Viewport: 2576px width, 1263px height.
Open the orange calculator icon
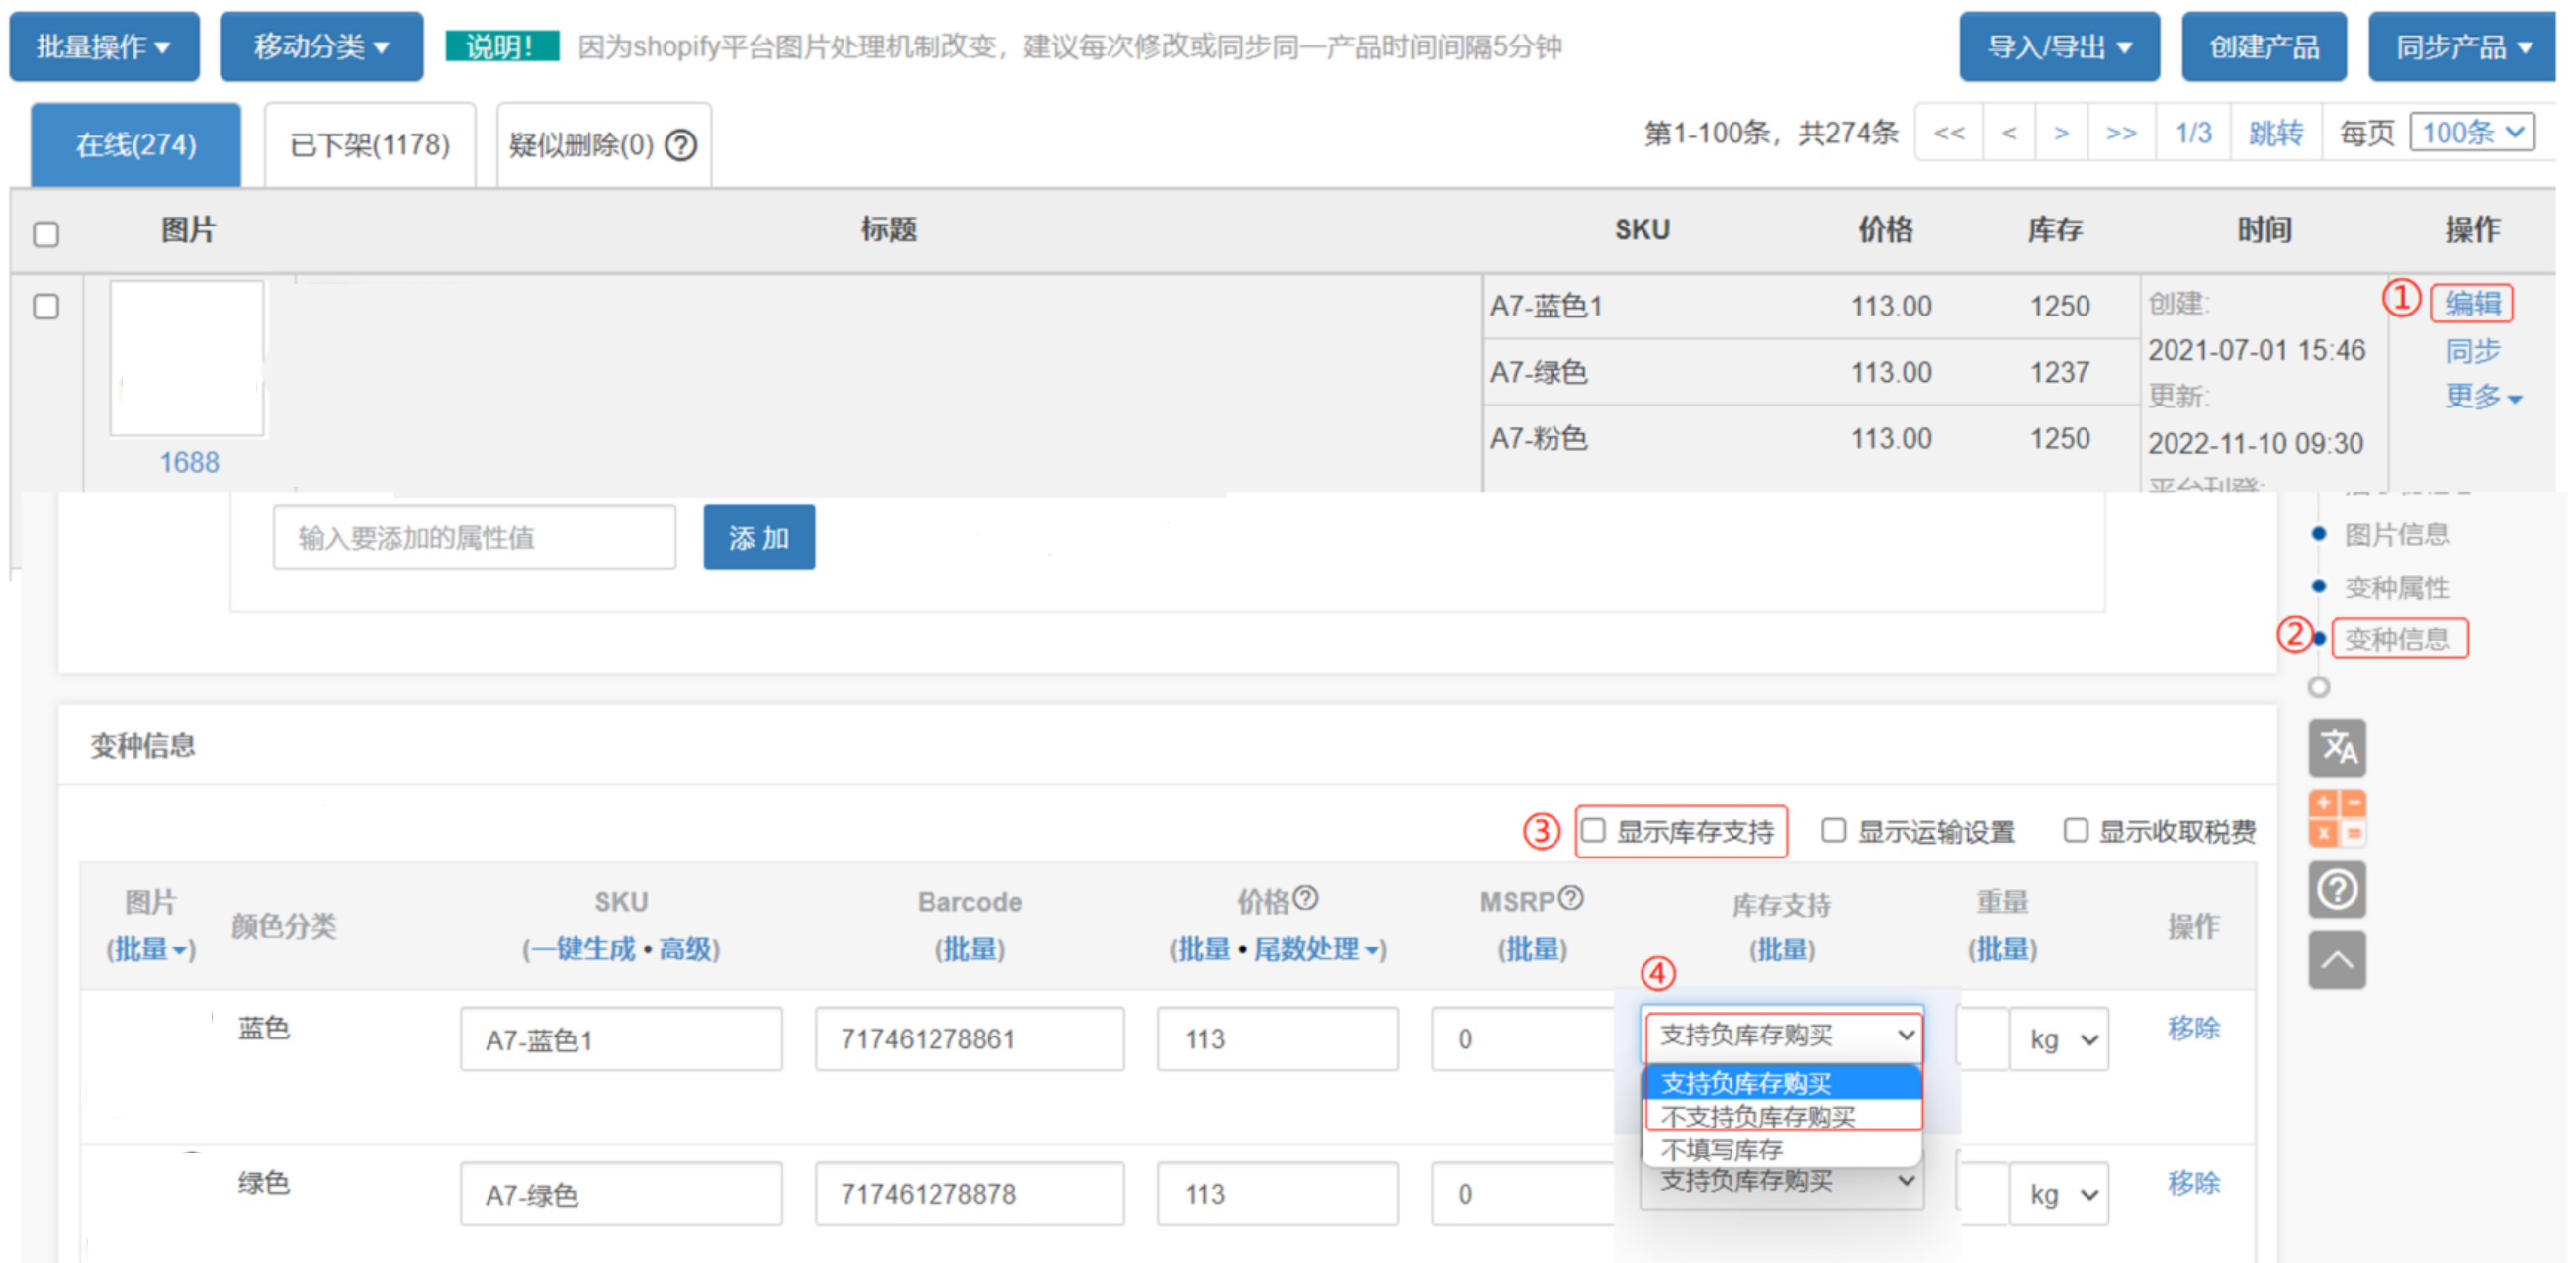[x=2336, y=818]
